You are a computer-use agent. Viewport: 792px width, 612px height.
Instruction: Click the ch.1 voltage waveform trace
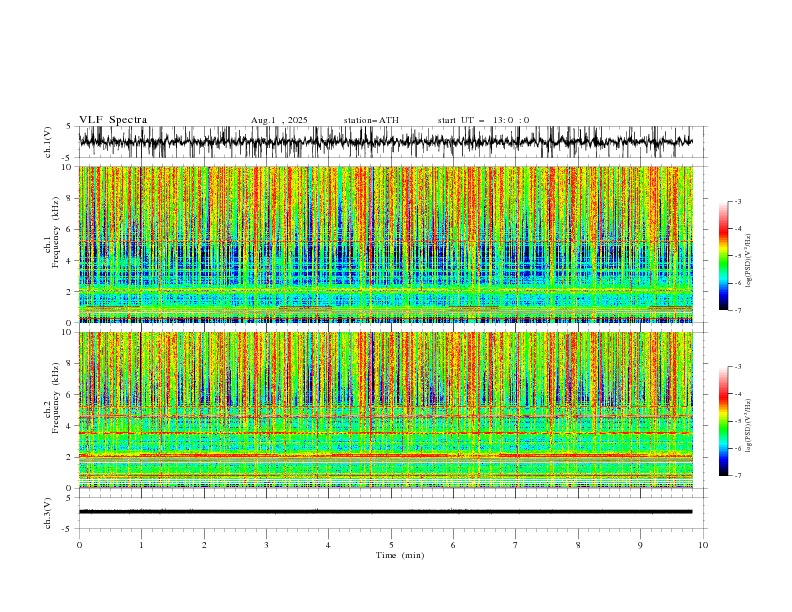tap(385, 142)
